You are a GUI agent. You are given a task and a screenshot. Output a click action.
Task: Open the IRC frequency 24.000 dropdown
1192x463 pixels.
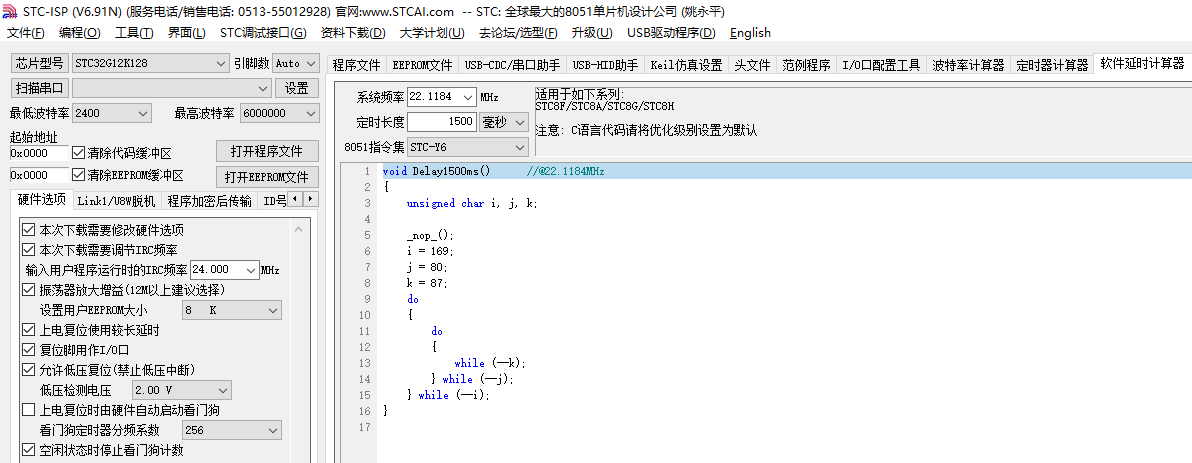click(252, 270)
